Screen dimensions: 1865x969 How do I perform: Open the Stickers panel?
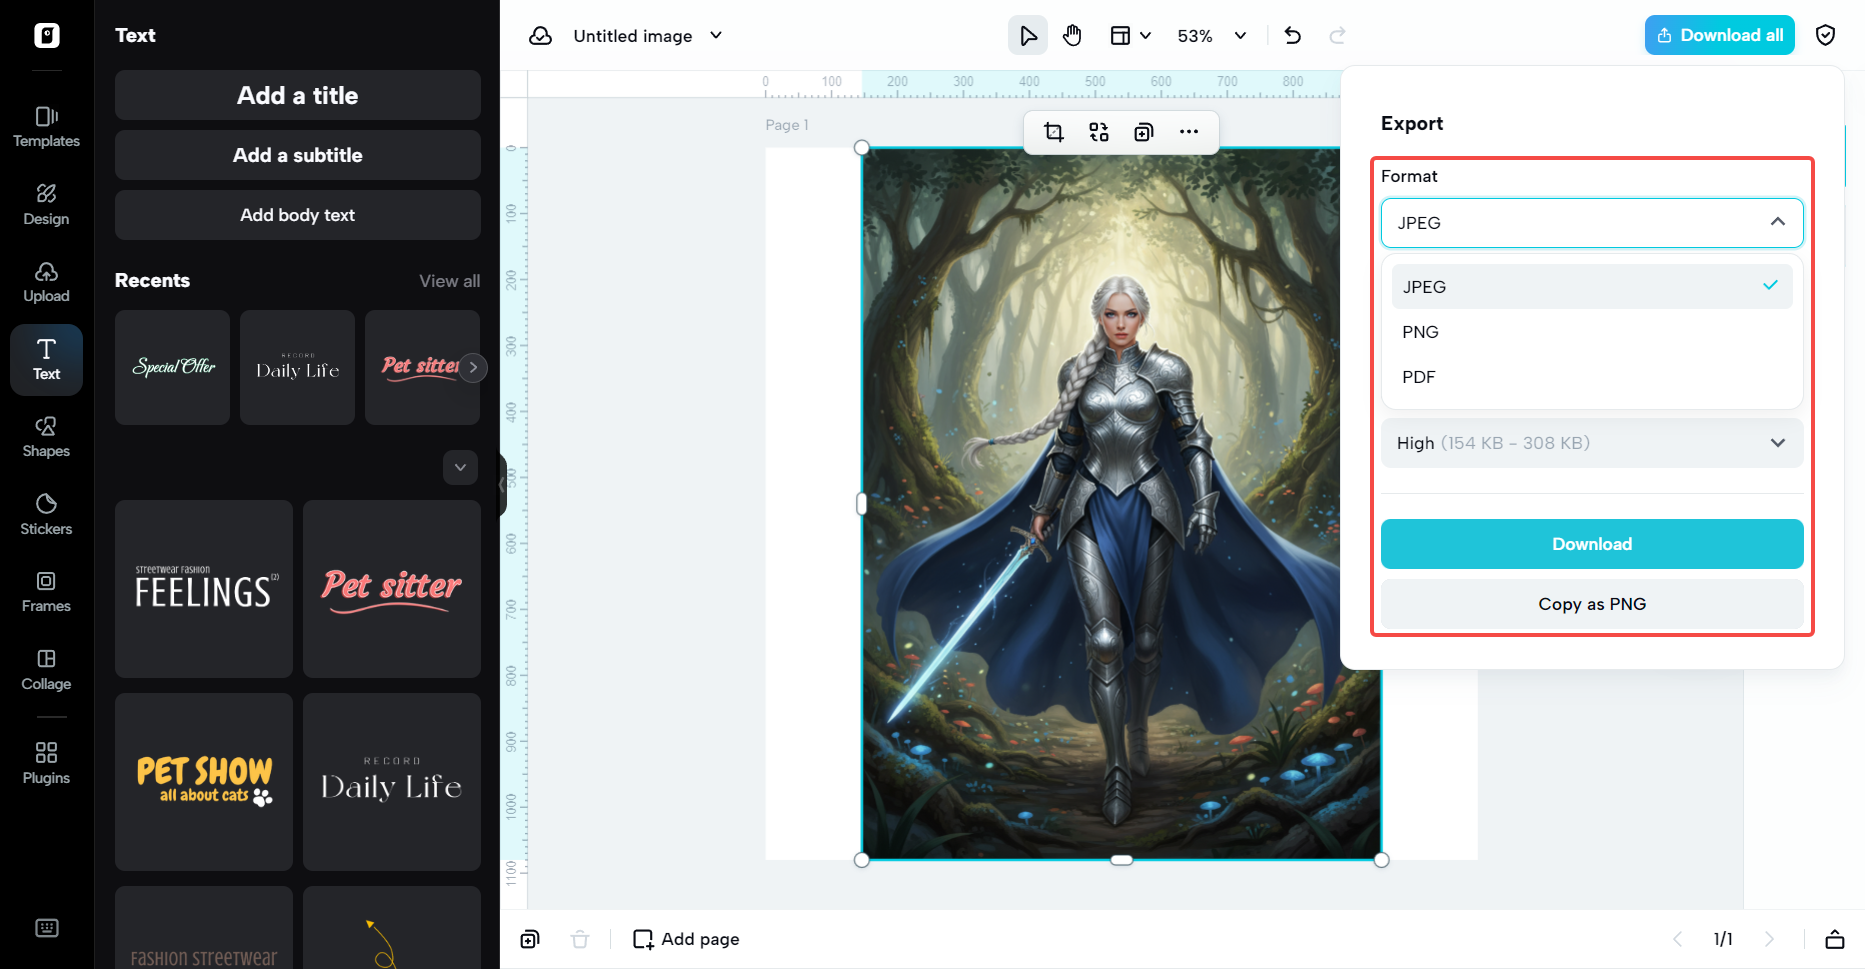coord(45,513)
